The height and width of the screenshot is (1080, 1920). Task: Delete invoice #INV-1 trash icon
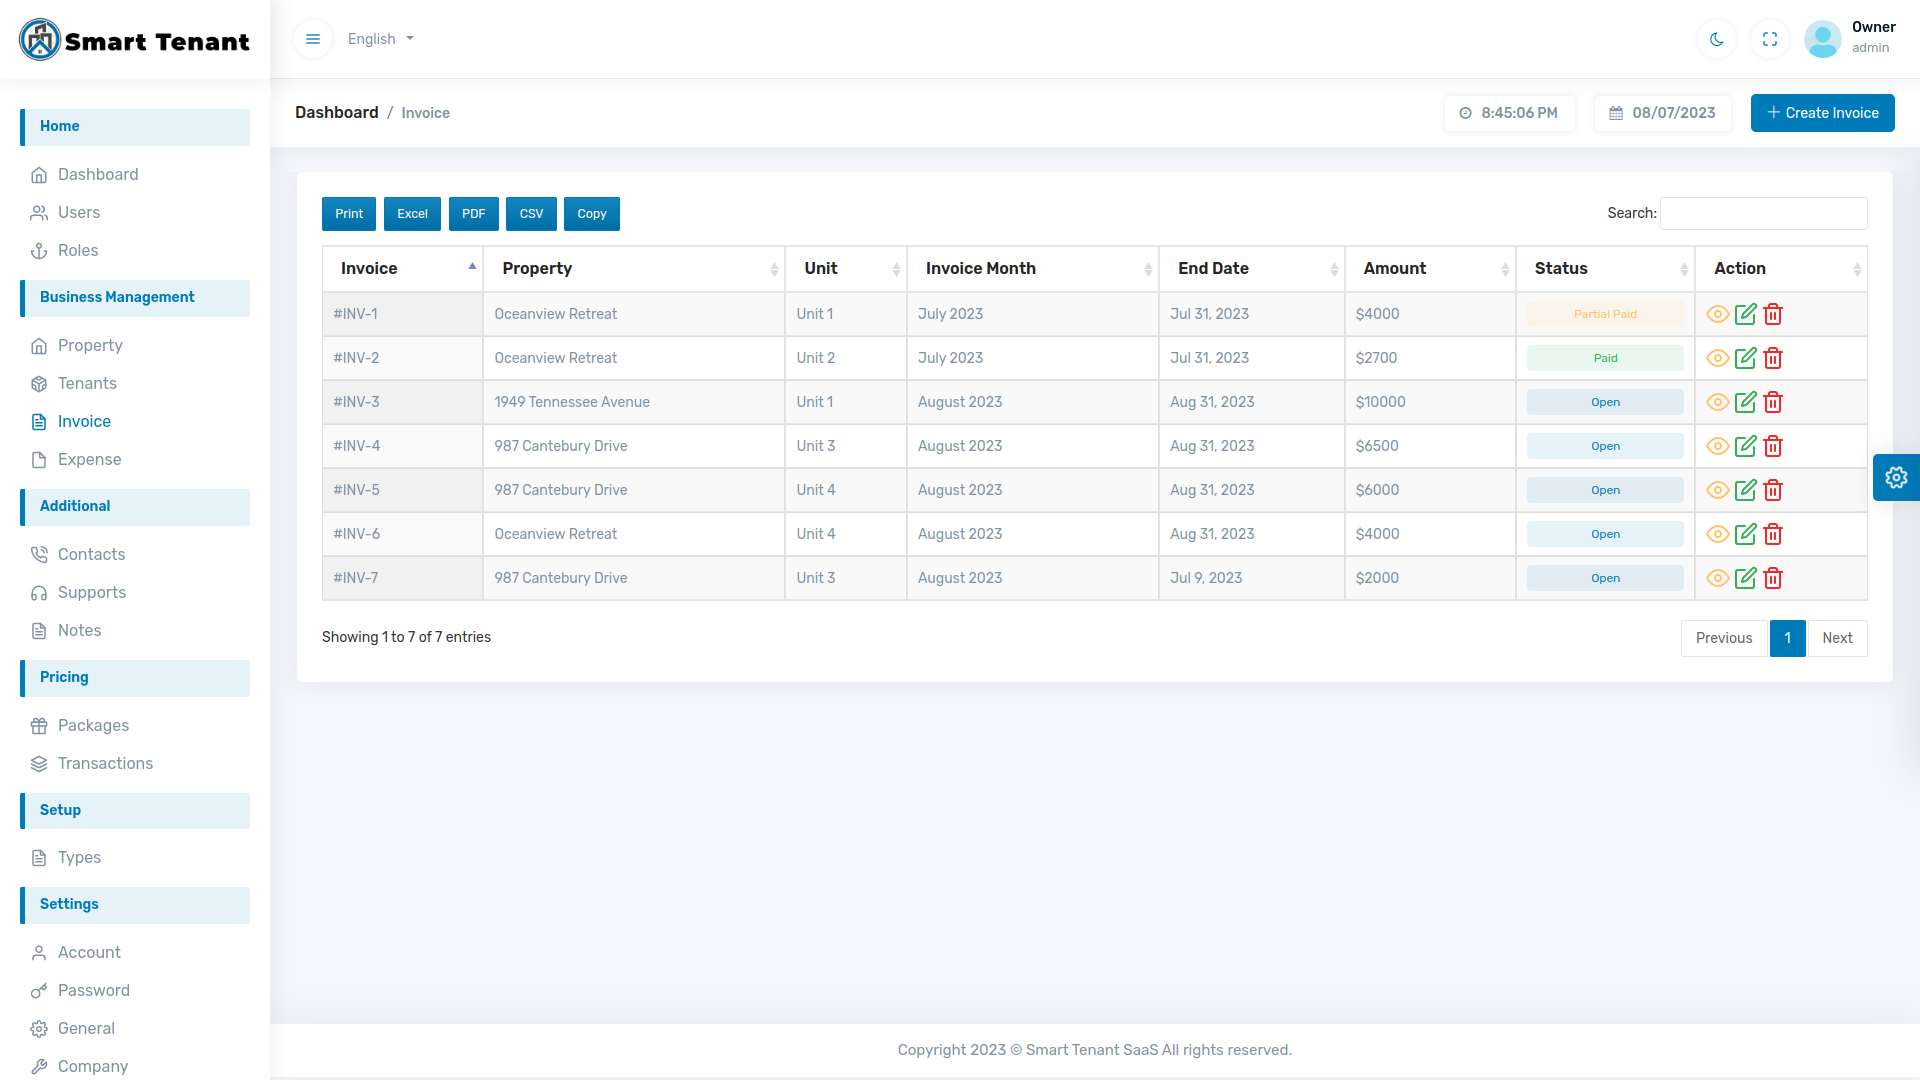coord(1773,314)
